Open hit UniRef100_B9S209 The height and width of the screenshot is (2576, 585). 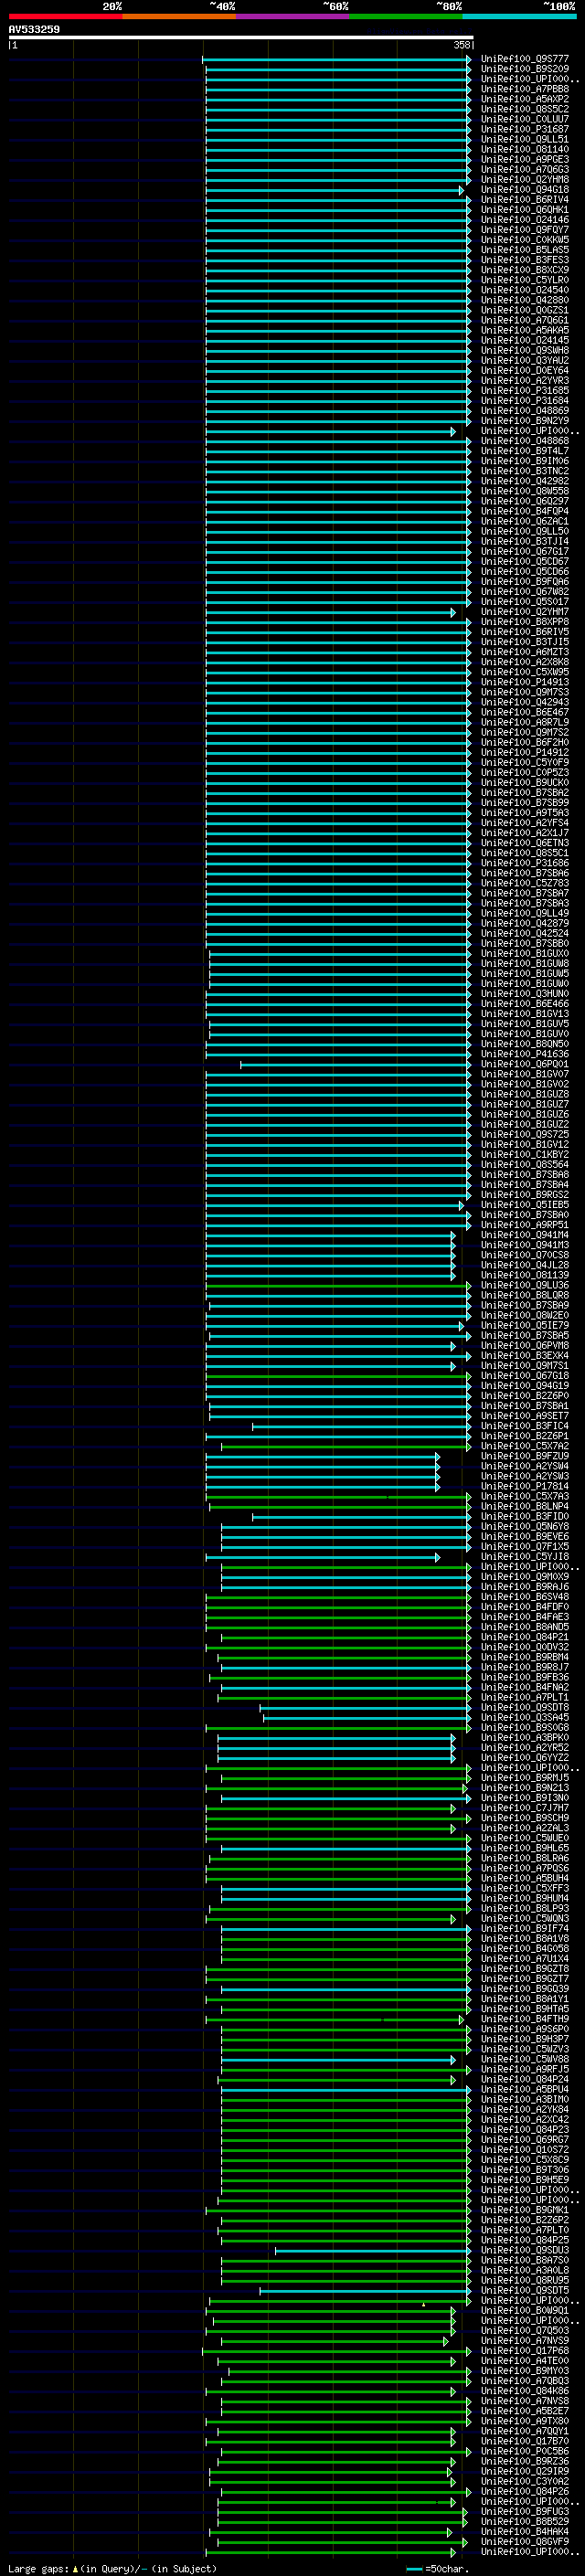point(525,69)
